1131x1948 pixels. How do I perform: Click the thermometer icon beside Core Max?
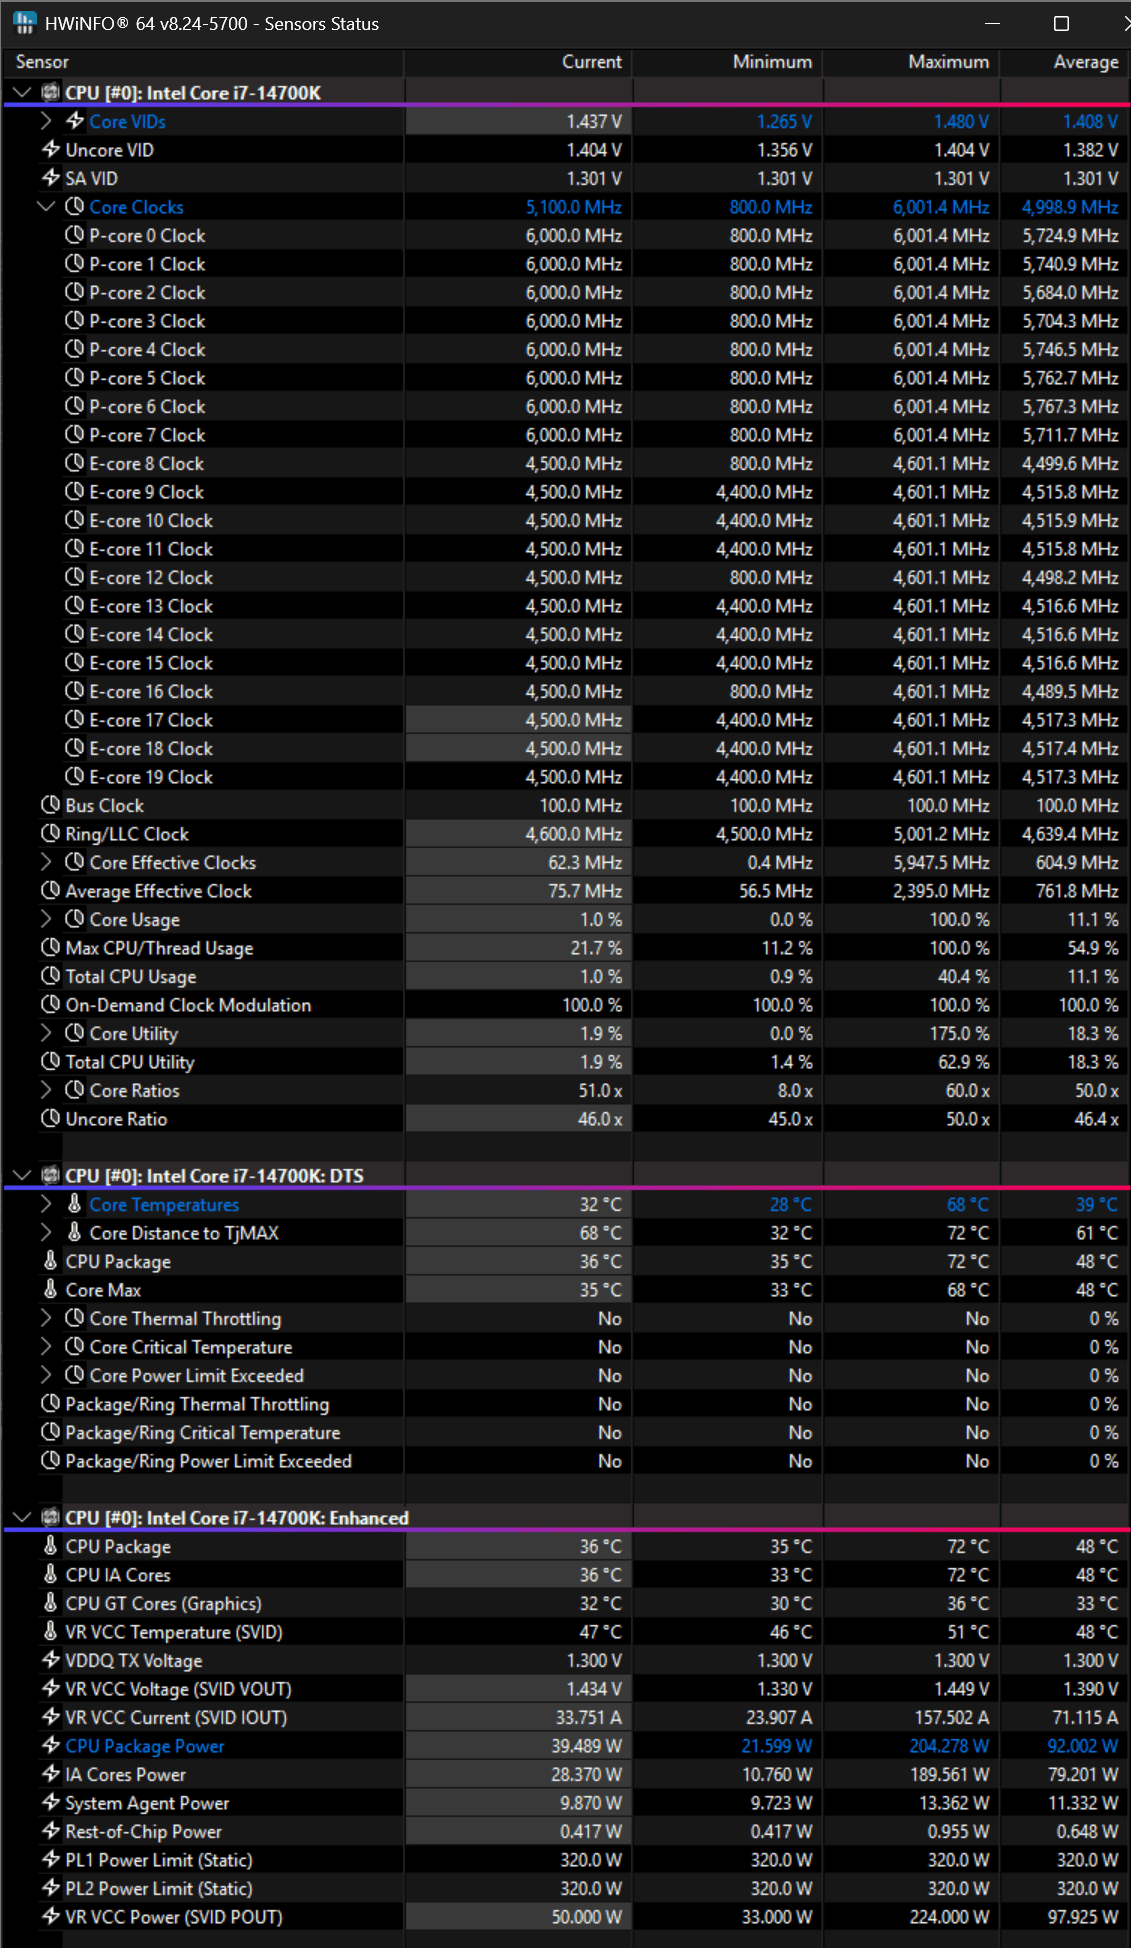pyautogui.click(x=51, y=1289)
